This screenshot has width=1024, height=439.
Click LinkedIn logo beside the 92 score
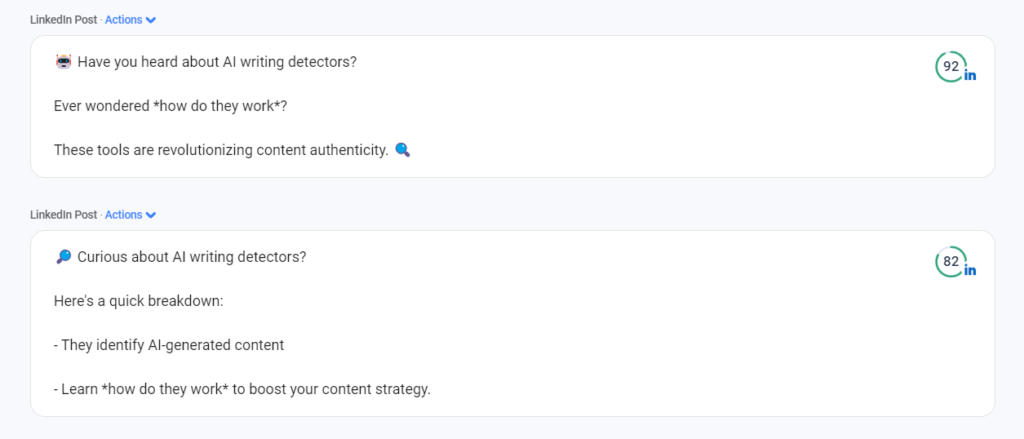pos(970,76)
